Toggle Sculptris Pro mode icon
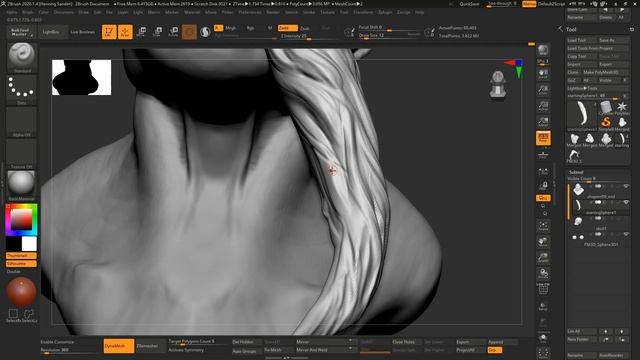 205,32
